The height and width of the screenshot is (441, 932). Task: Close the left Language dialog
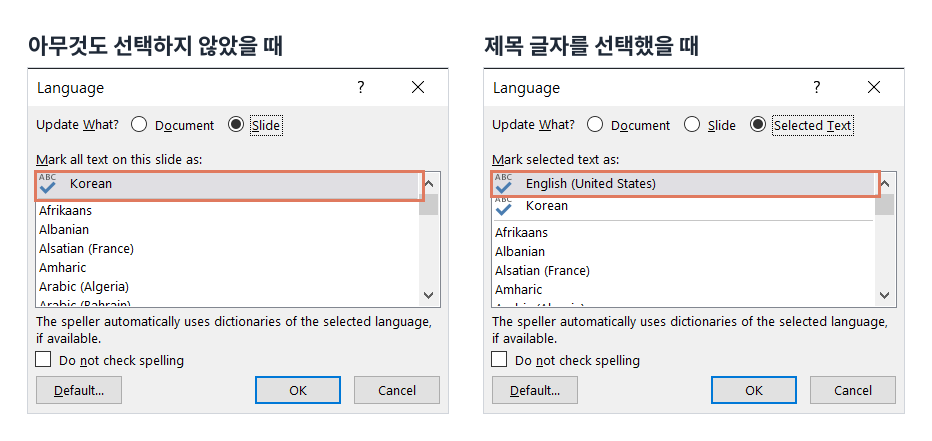point(418,88)
